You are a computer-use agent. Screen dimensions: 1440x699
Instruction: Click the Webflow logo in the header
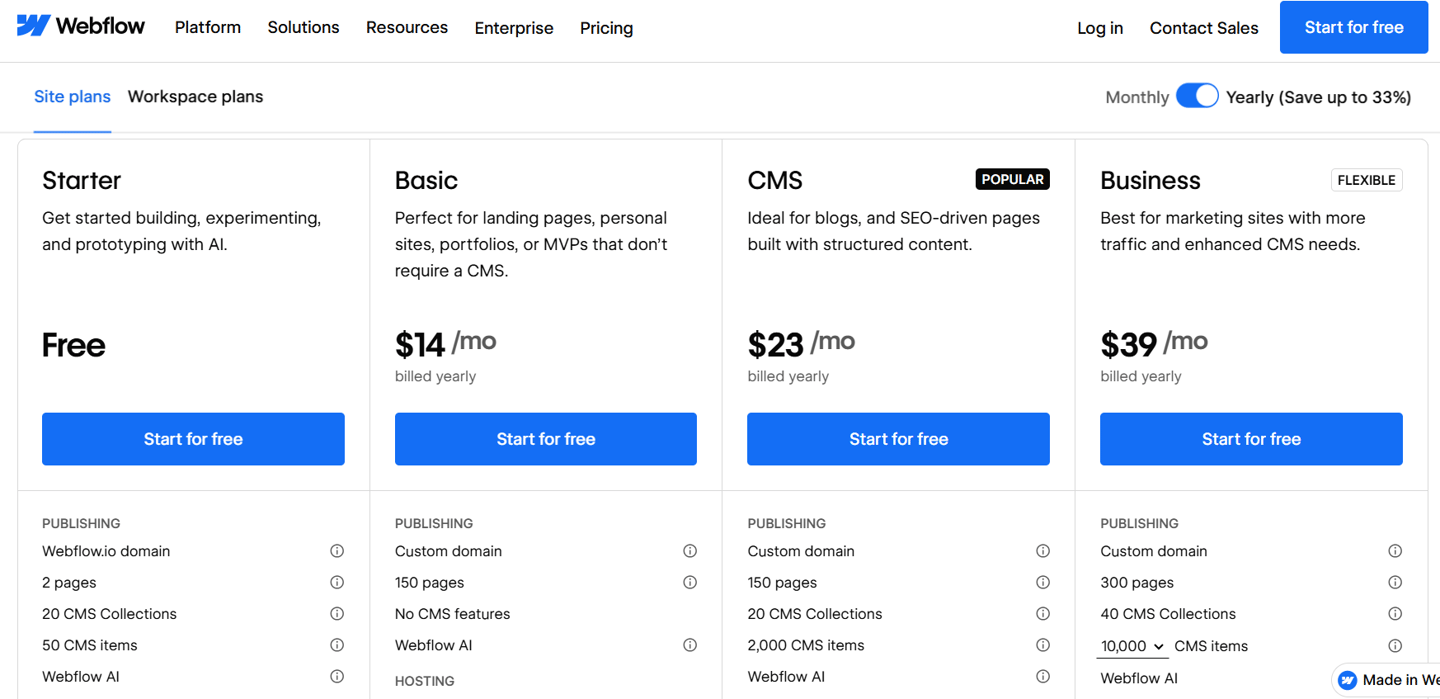coord(80,25)
